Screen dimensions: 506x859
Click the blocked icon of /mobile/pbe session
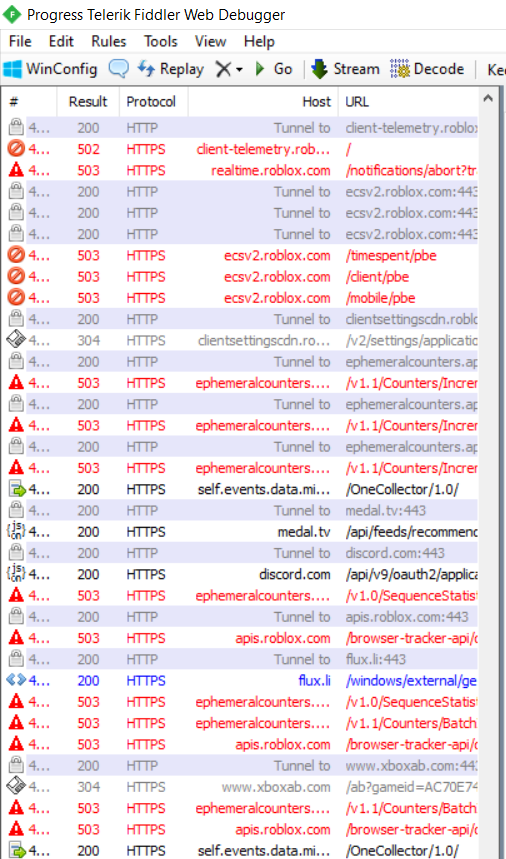coord(16,298)
